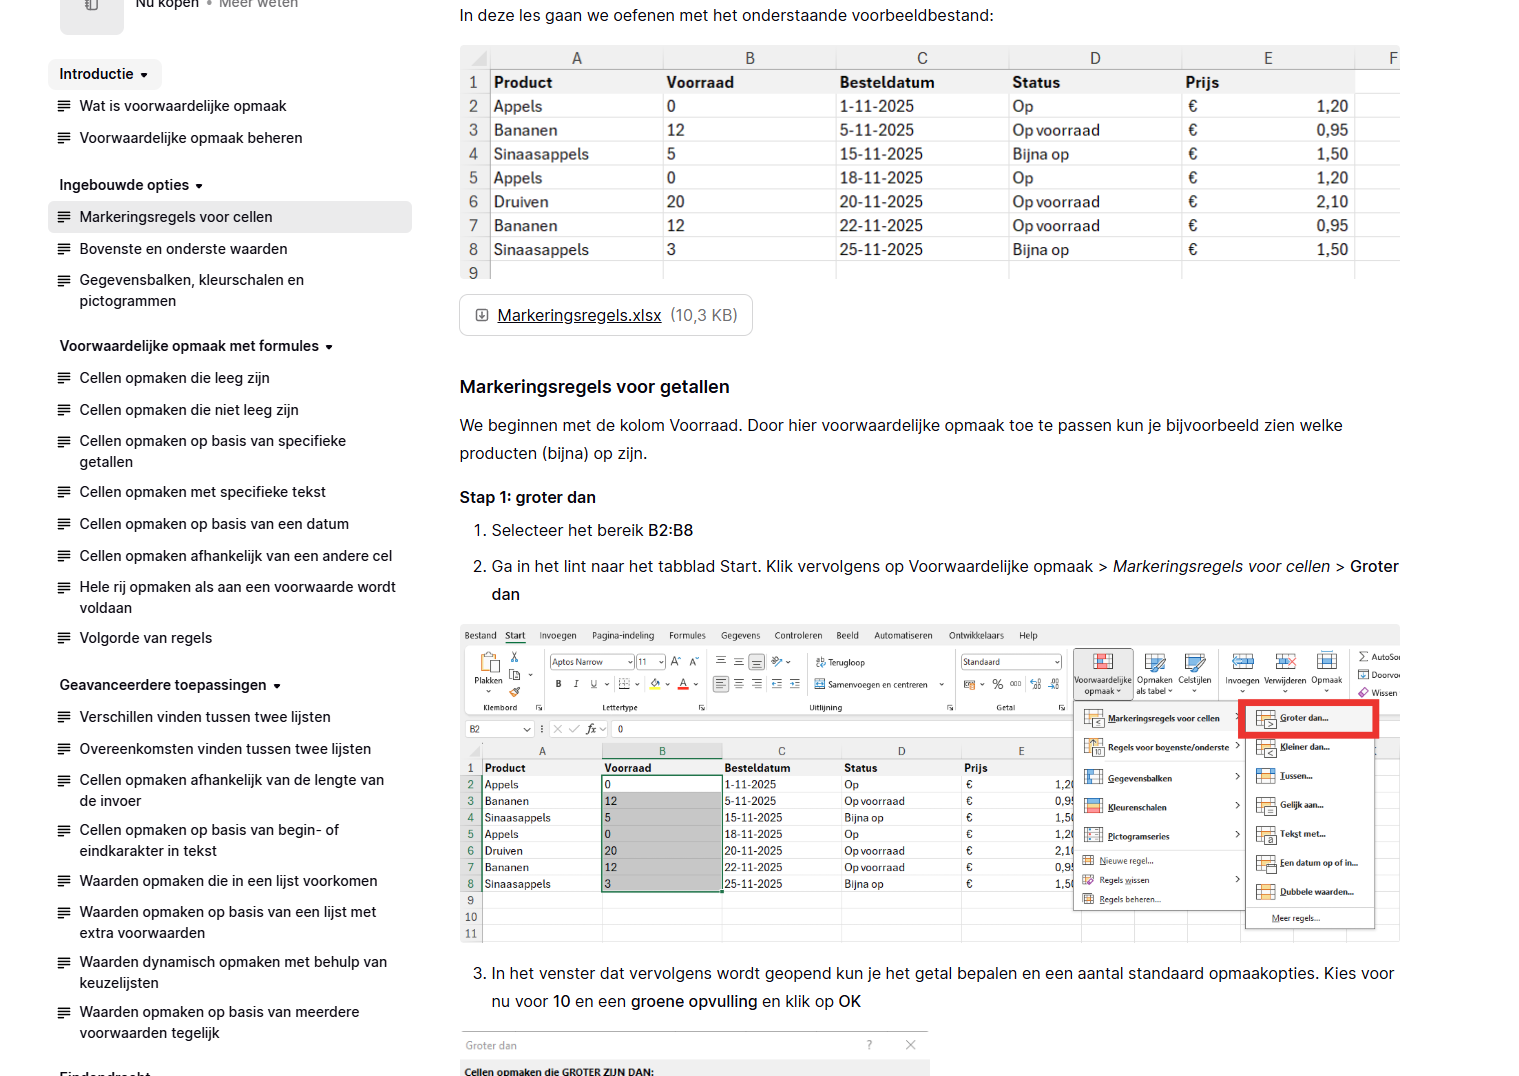Click the Kleurenschalen menu icon

tap(1094, 807)
